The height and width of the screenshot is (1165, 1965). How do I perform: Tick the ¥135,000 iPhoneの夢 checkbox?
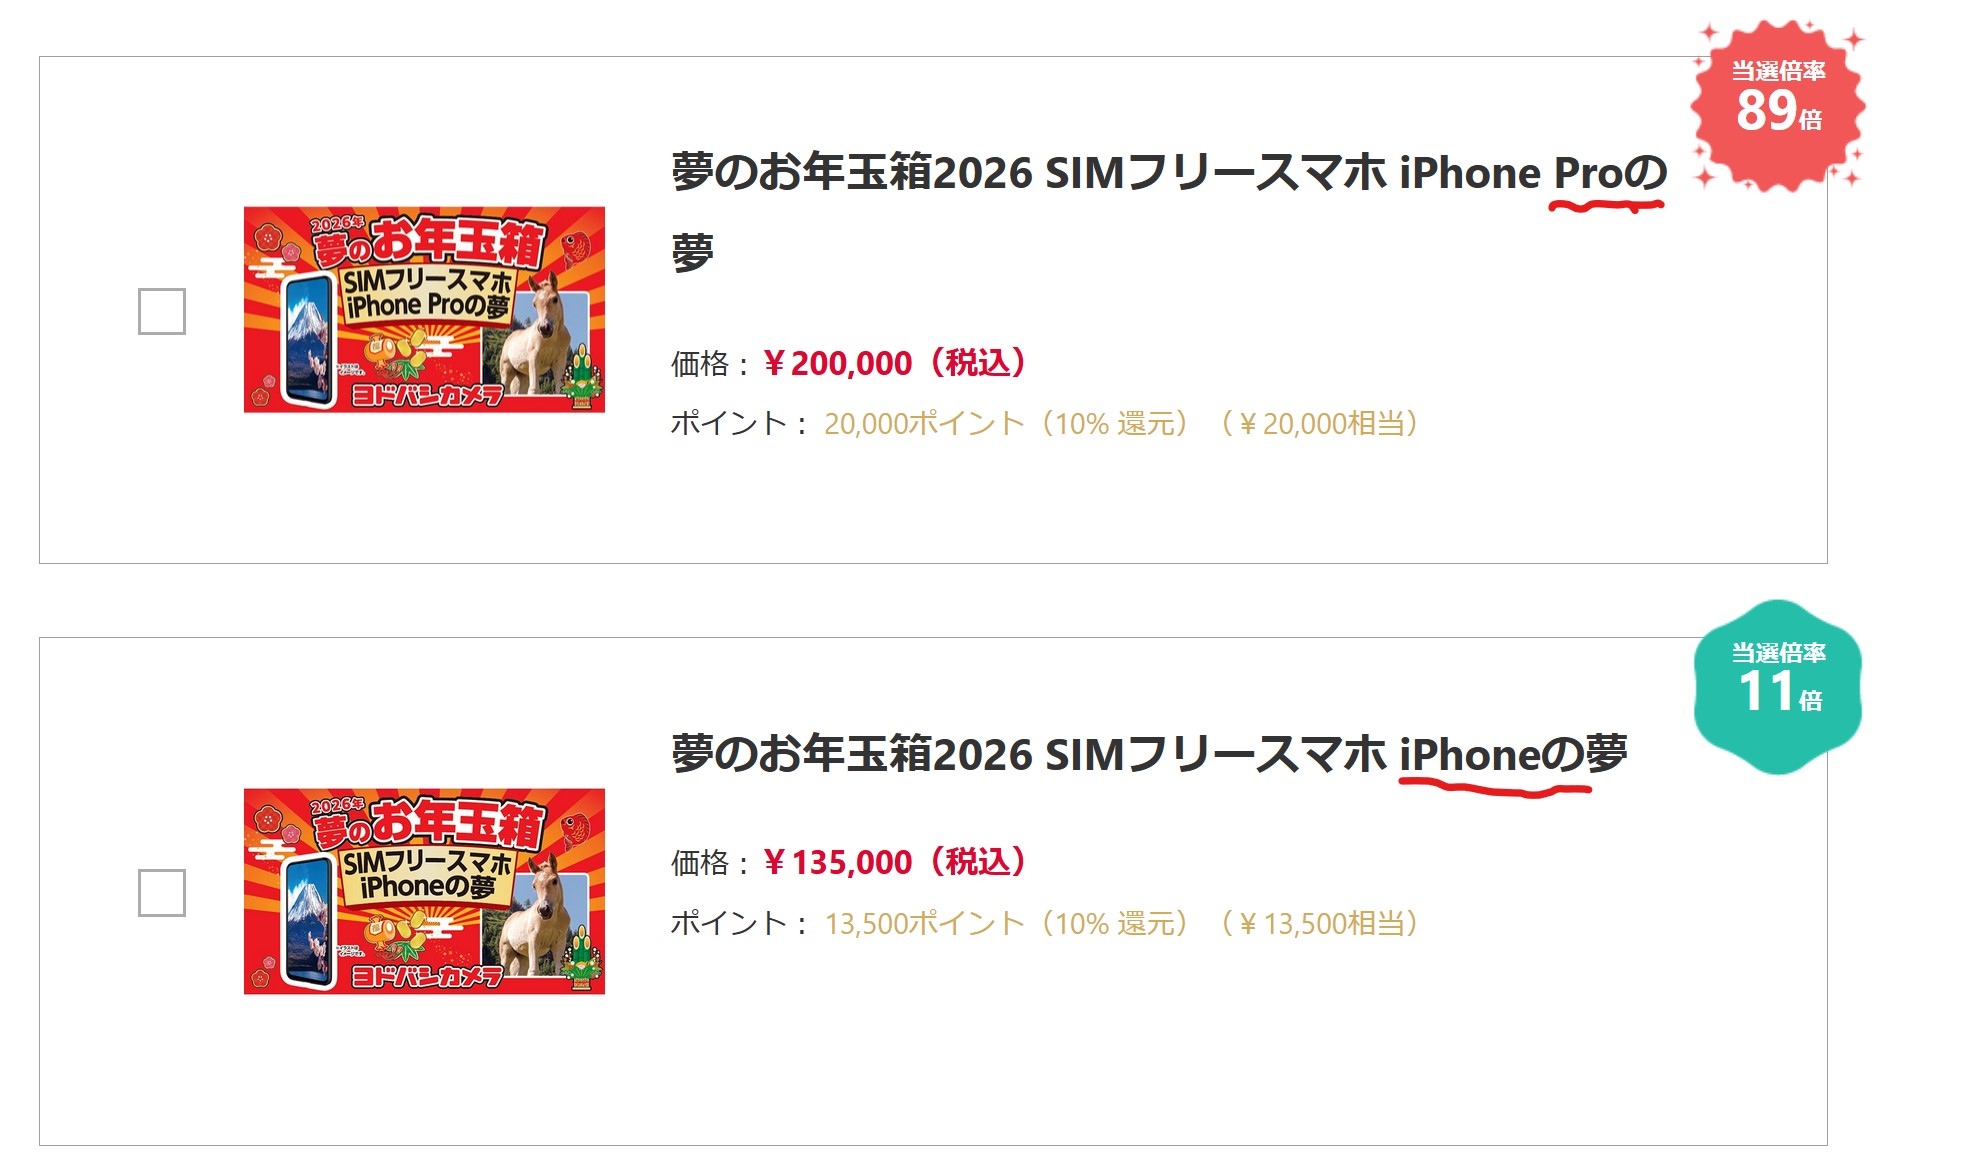[162, 892]
